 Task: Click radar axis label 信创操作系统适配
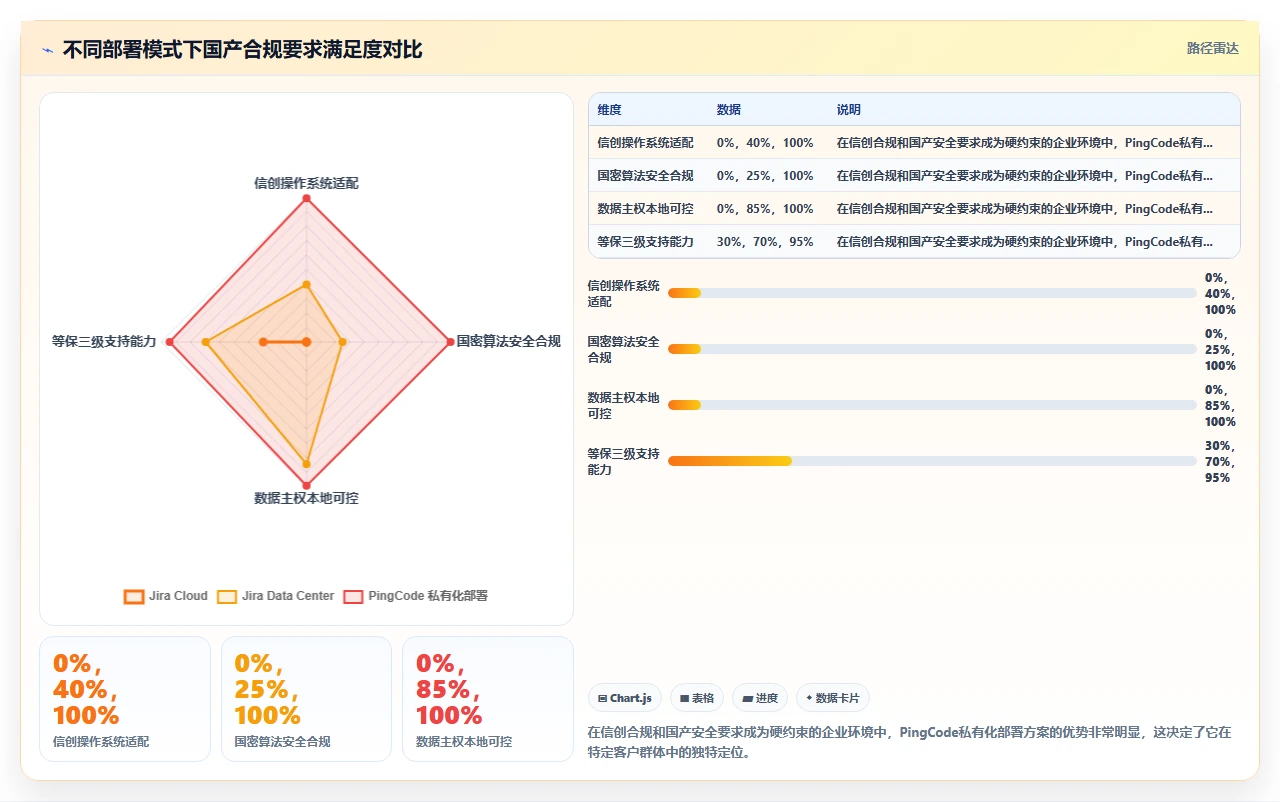coord(306,183)
